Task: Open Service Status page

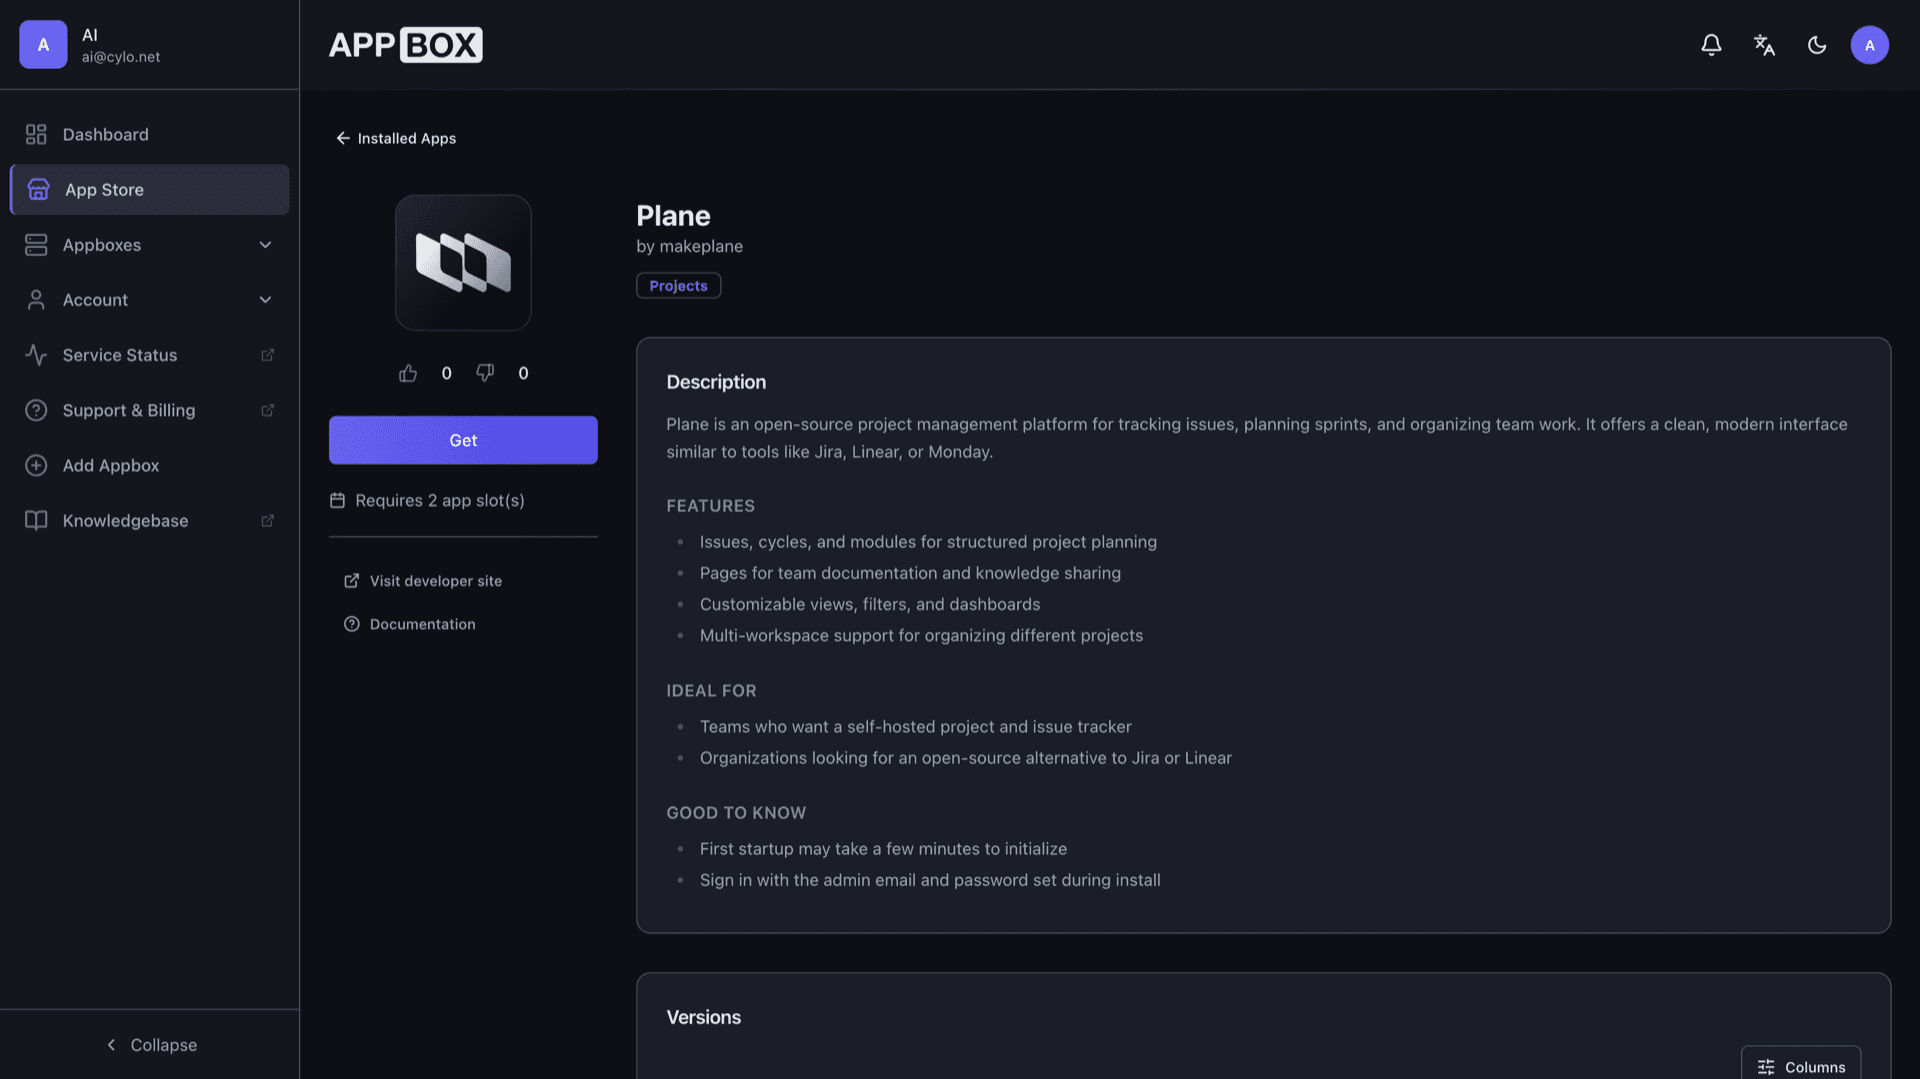Action: tap(149, 355)
